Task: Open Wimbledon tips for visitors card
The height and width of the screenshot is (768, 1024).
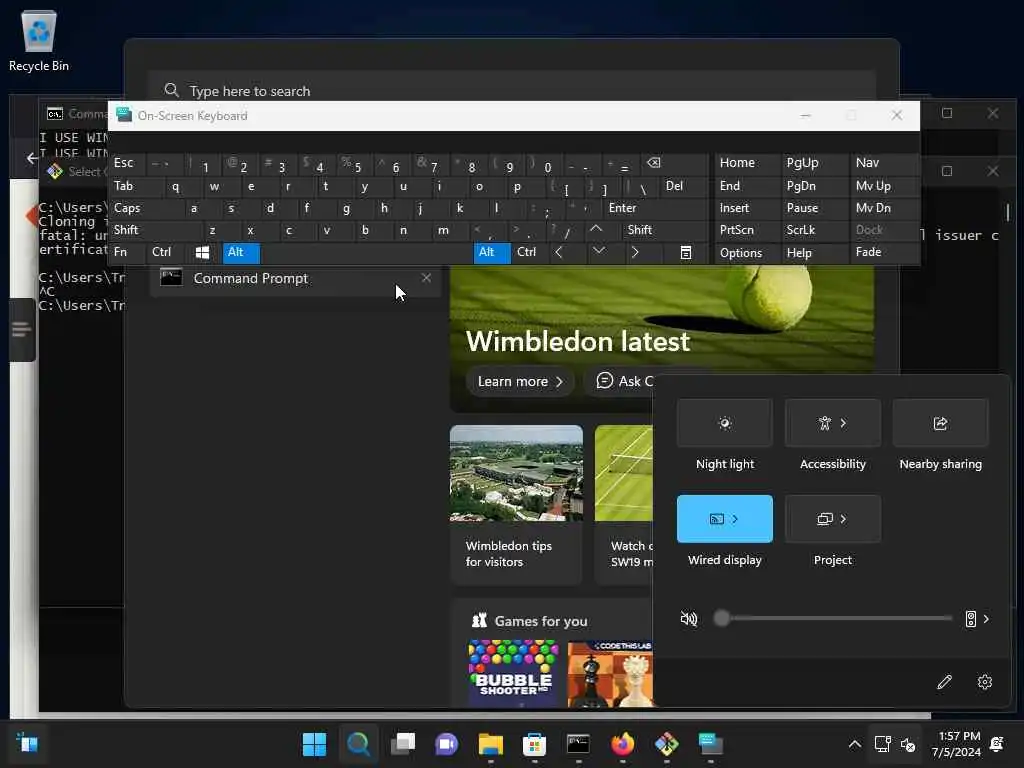Action: tap(516, 504)
